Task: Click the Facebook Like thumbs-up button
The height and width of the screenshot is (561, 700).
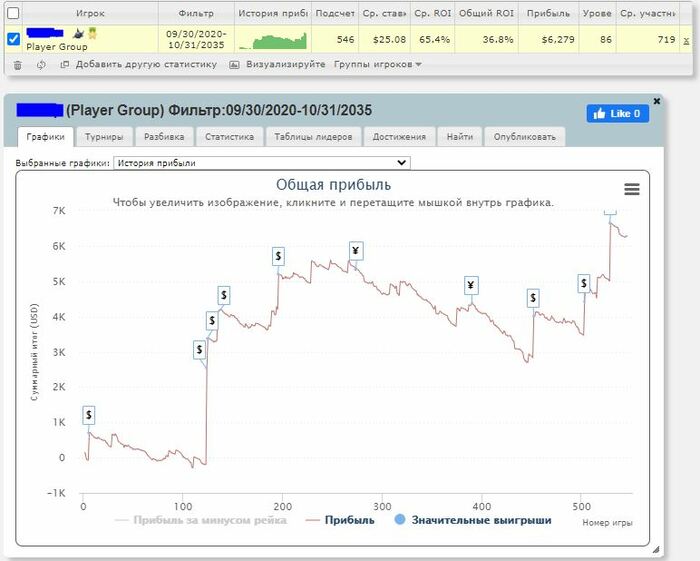Action: (617, 114)
